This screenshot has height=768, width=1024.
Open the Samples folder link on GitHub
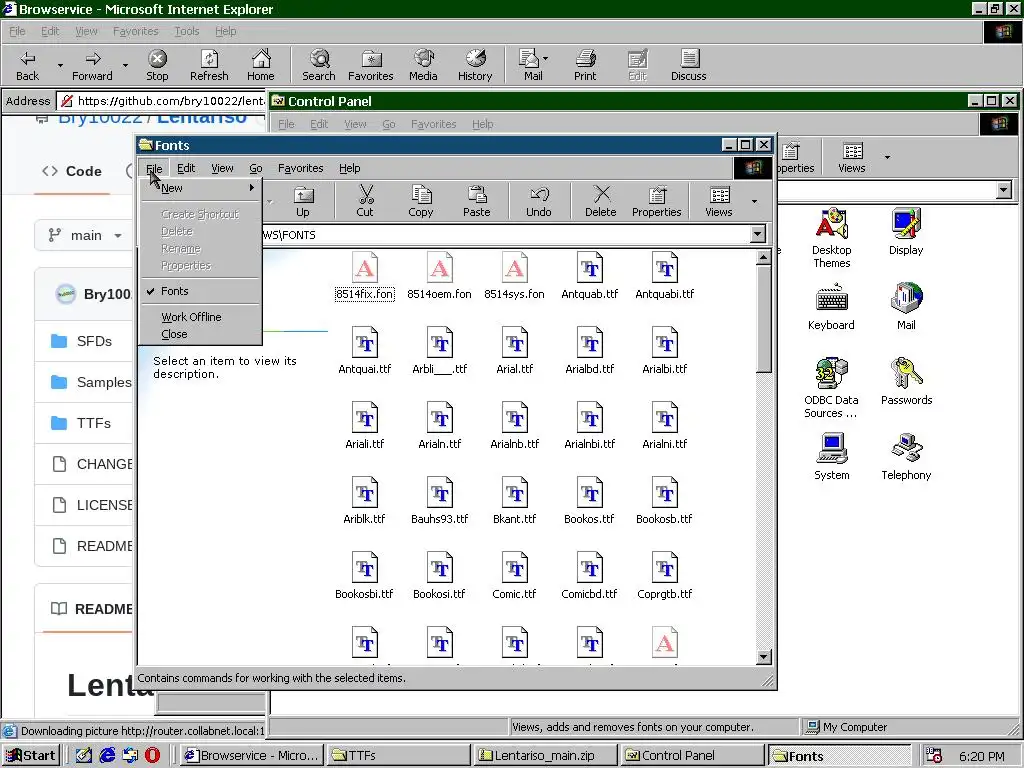pyautogui.click(x=104, y=382)
